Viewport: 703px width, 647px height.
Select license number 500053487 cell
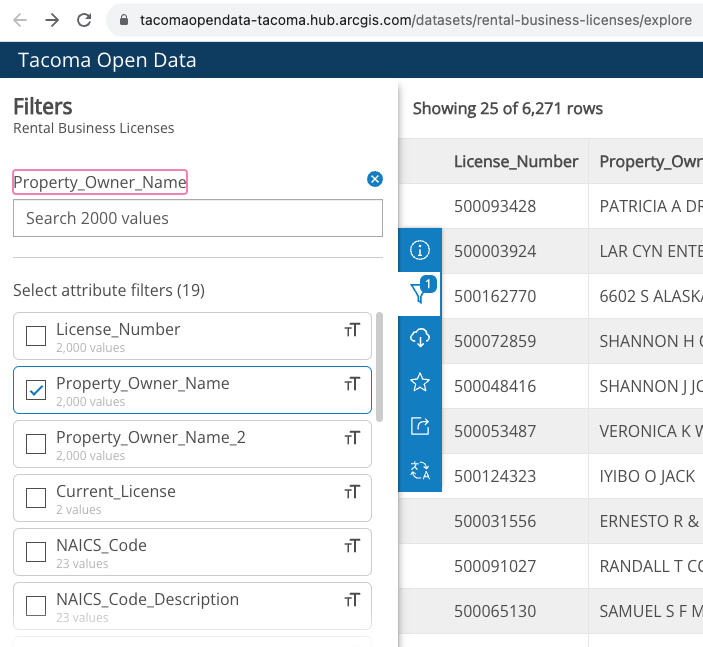pyautogui.click(x=495, y=431)
